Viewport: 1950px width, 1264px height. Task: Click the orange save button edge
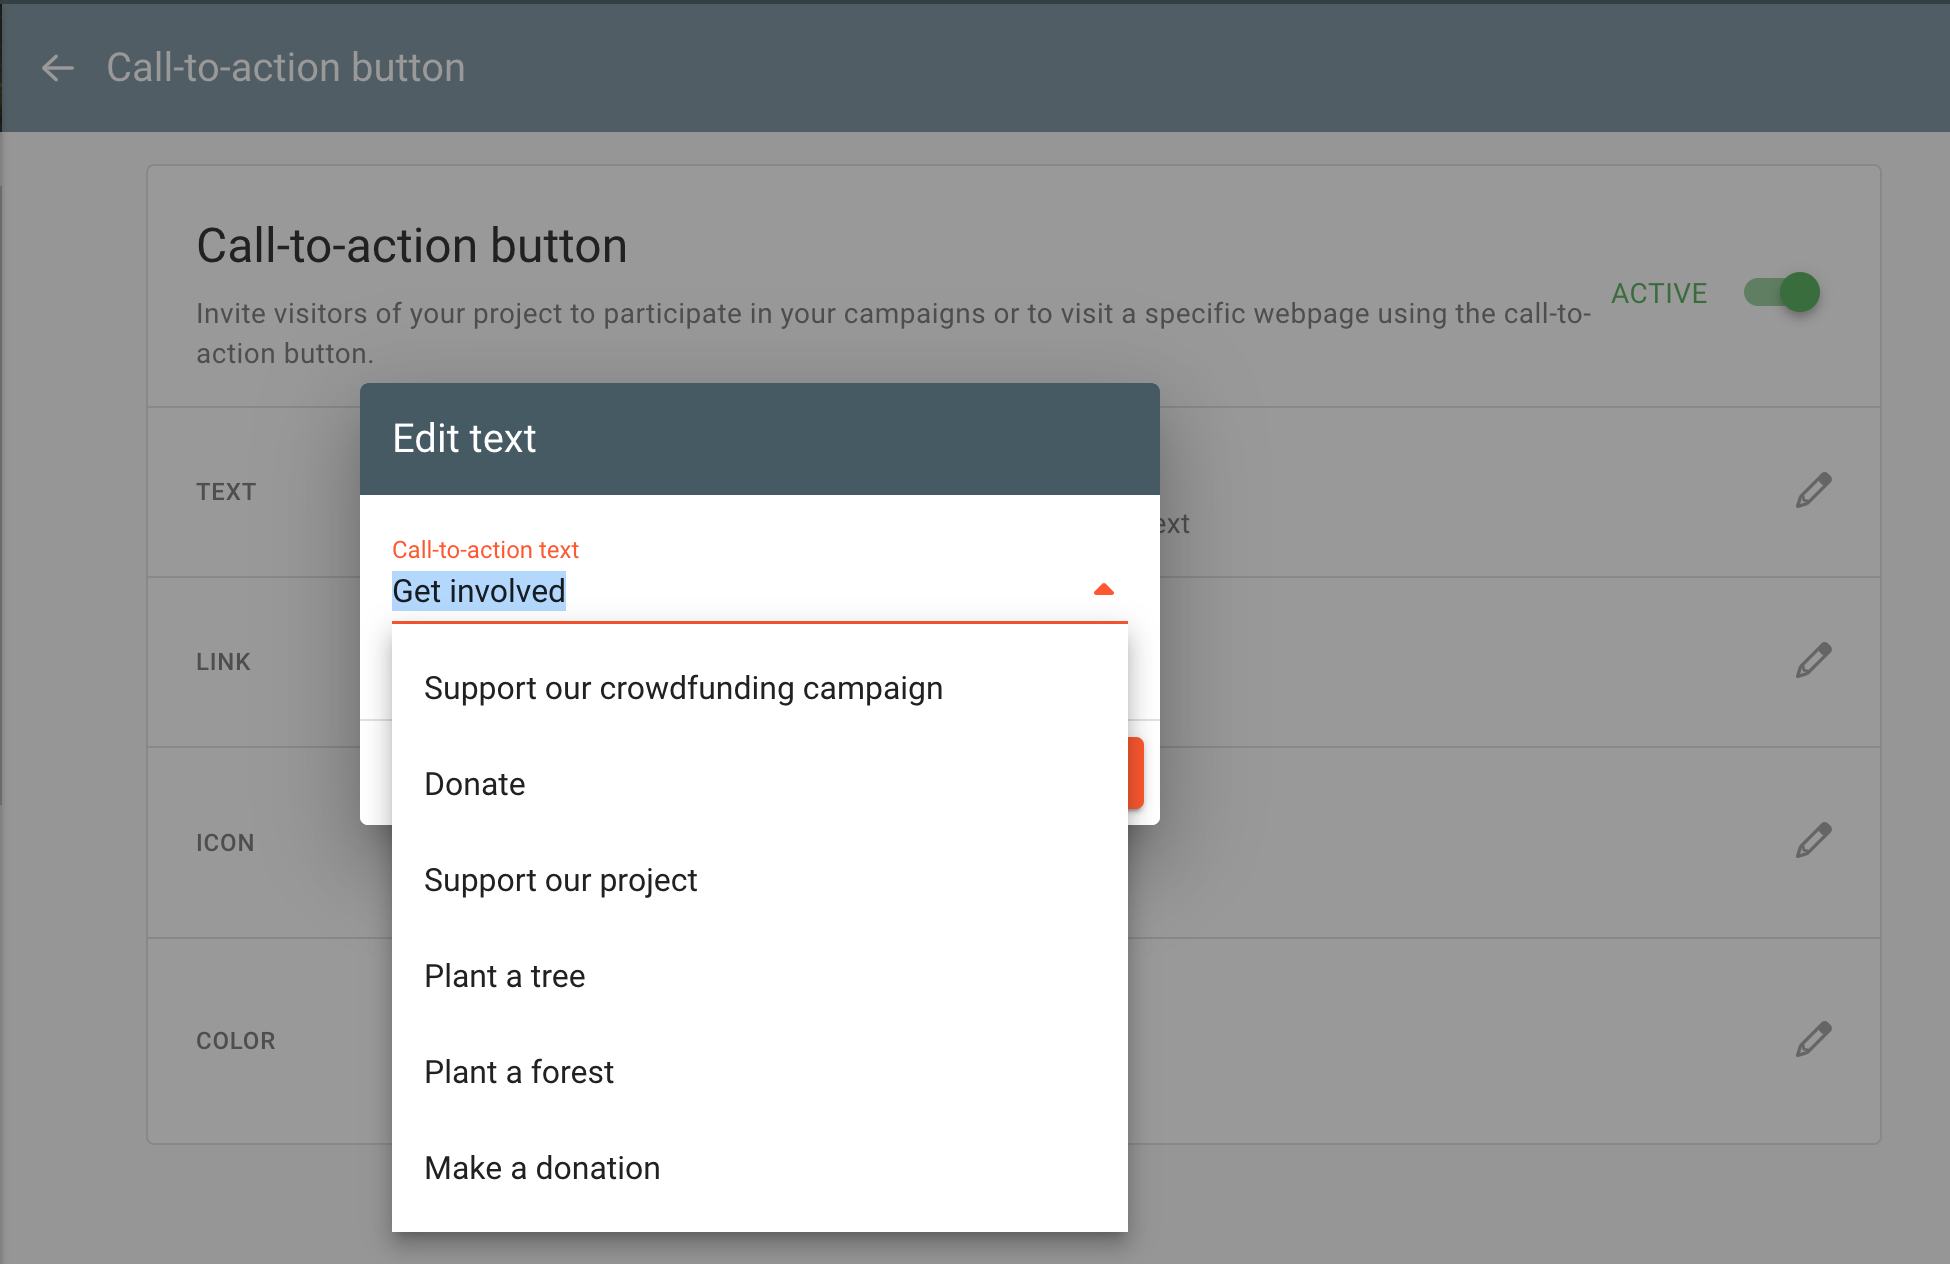click(x=1136, y=773)
